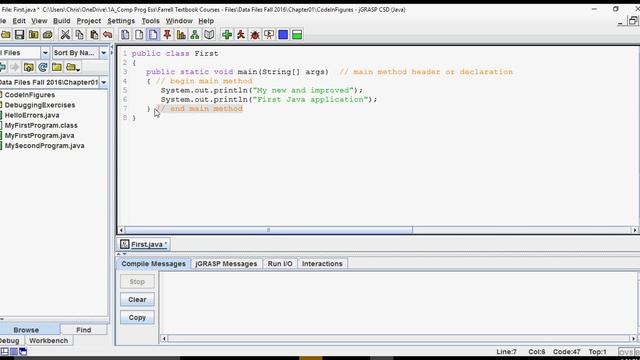Click the run in canvas presenter icon

pyautogui.click(x=269, y=35)
